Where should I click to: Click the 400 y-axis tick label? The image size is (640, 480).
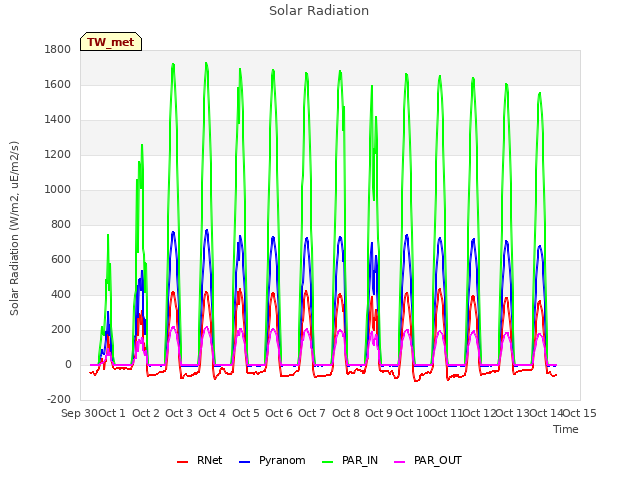pyautogui.click(x=61, y=295)
